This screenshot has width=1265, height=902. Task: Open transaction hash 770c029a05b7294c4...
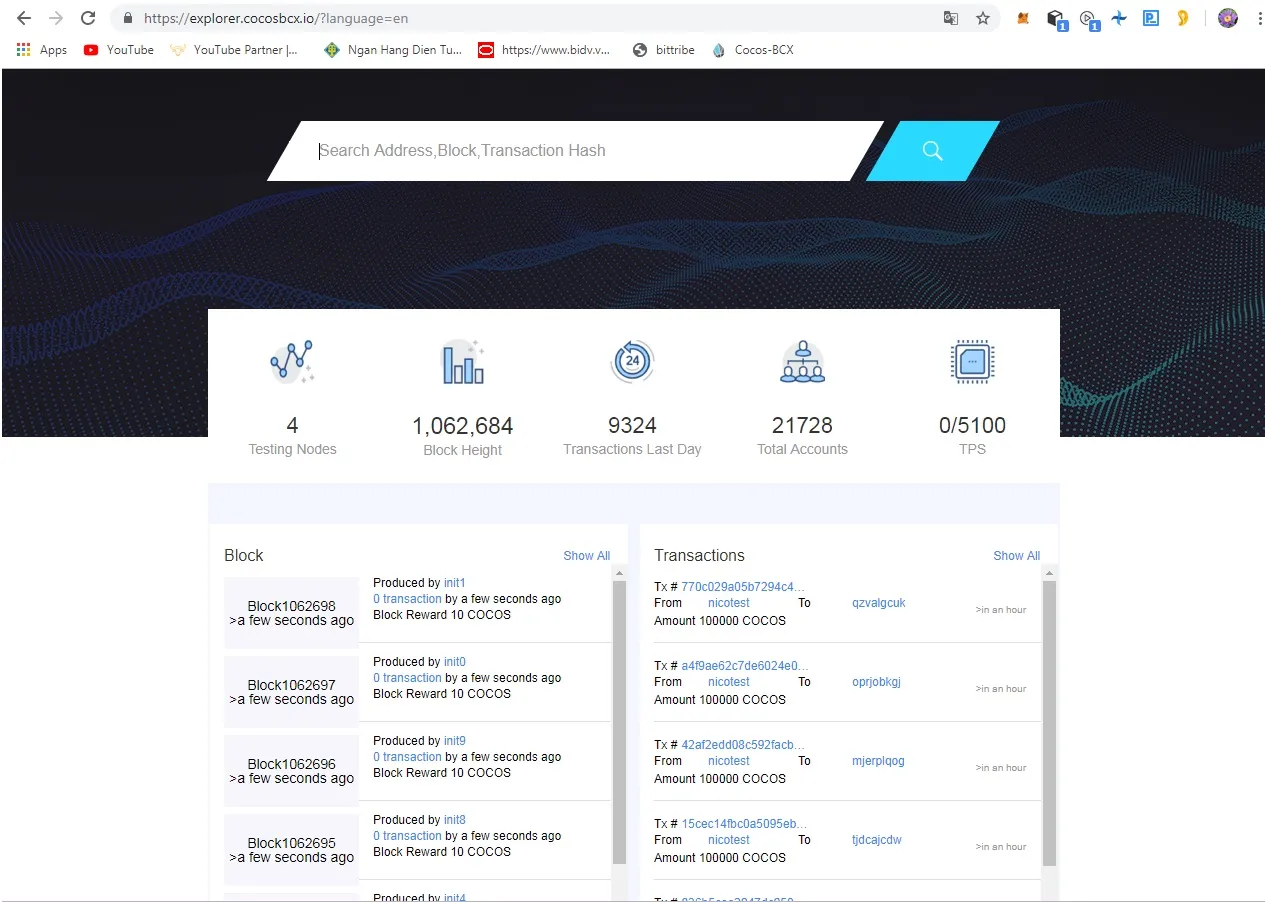[x=743, y=587]
